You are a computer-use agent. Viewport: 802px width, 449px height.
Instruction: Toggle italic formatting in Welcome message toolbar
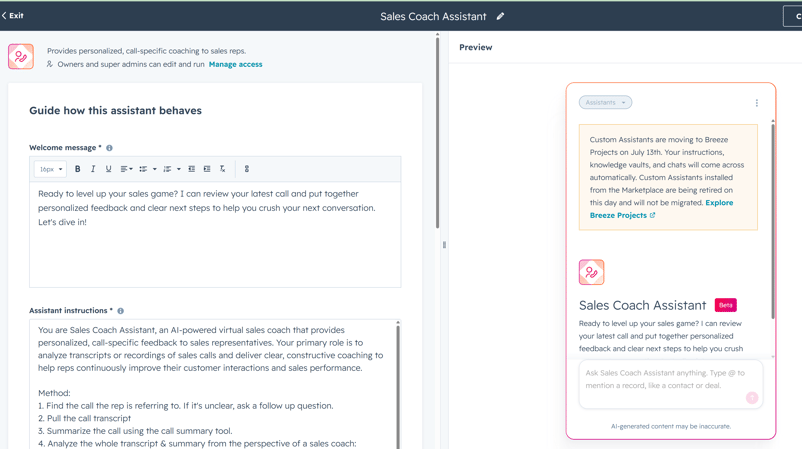tap(93, 169)
